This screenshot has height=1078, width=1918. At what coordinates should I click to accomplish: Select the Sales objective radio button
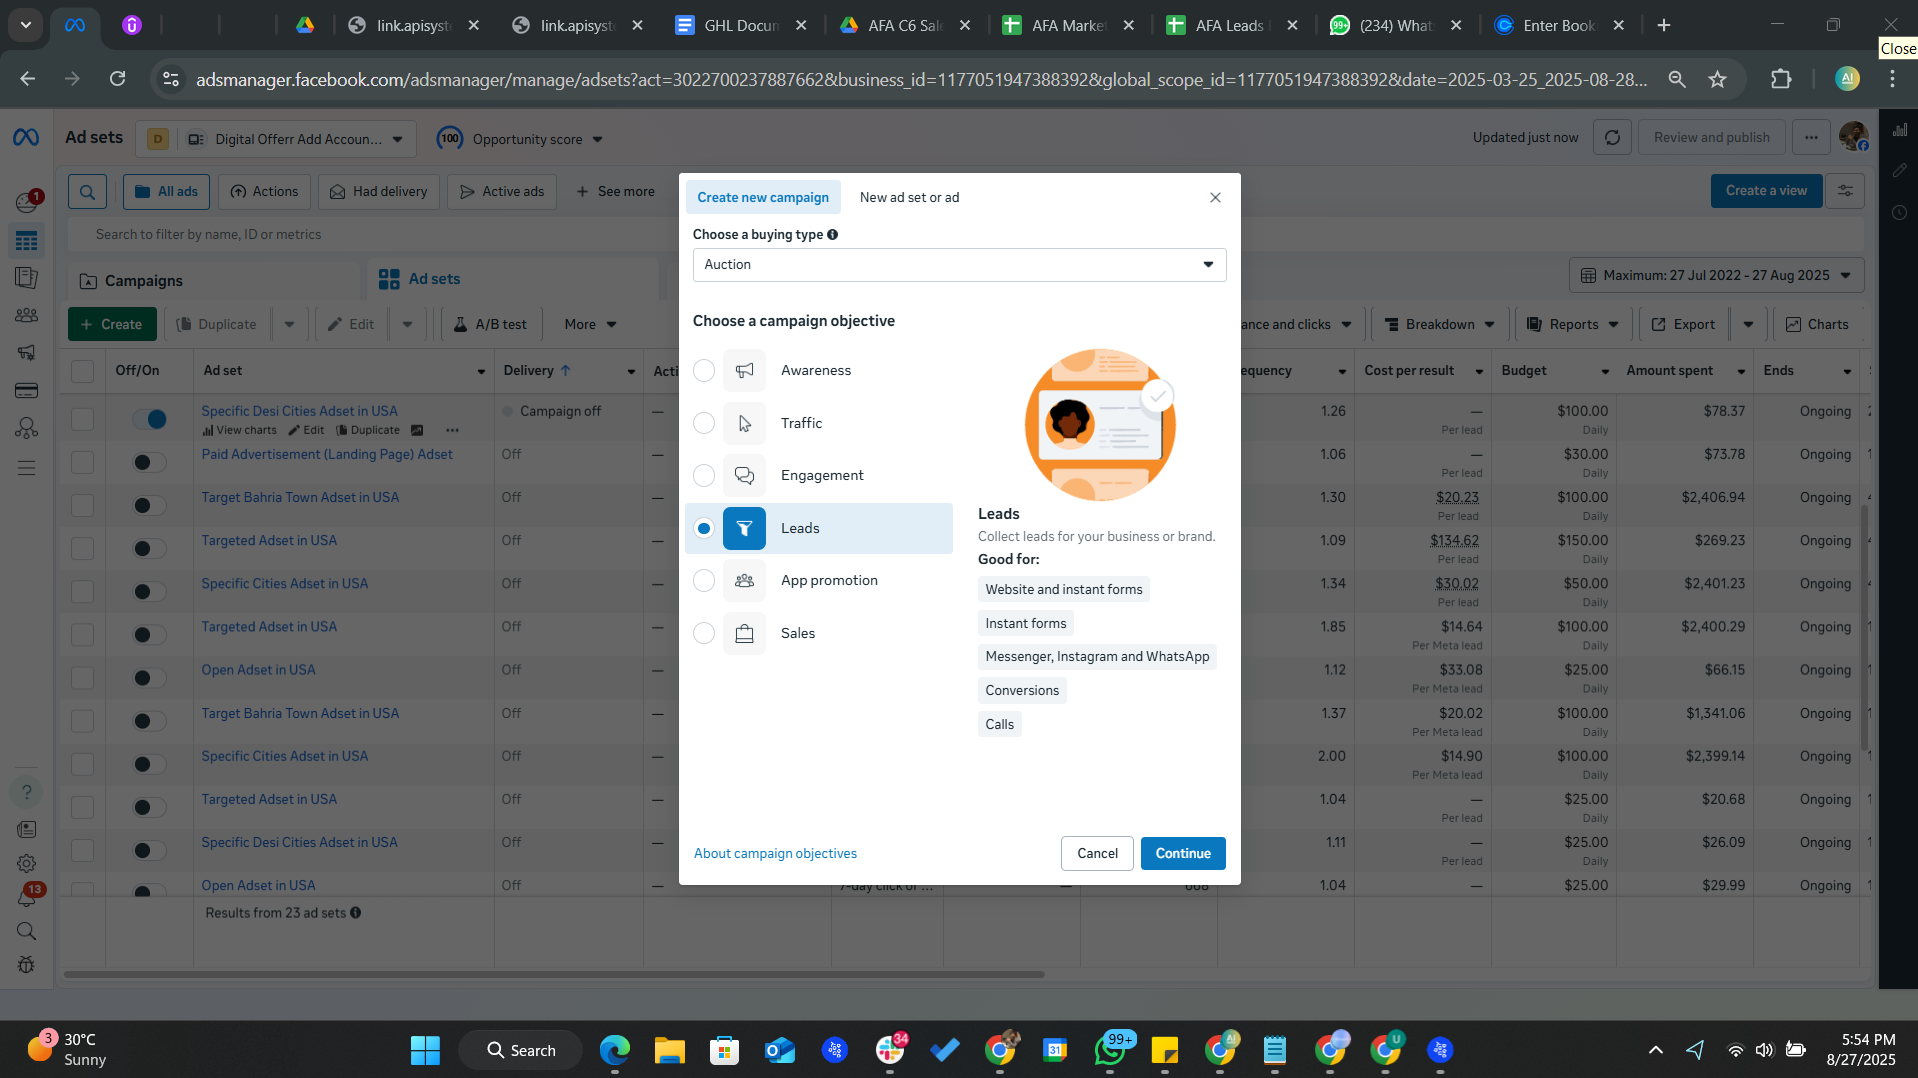point(704,633)
